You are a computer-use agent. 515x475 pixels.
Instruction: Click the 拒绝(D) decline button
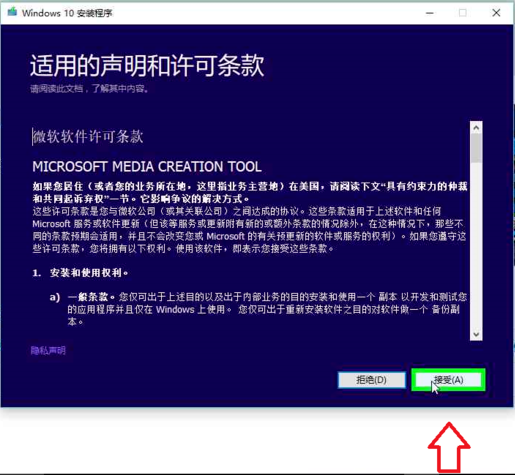[x=372, y=380]
